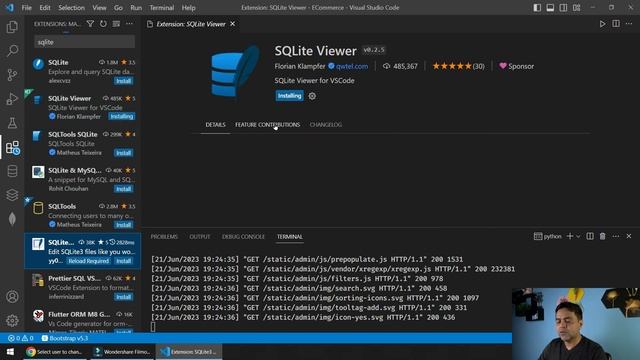Open the layered stack icon view

point(12,195)
